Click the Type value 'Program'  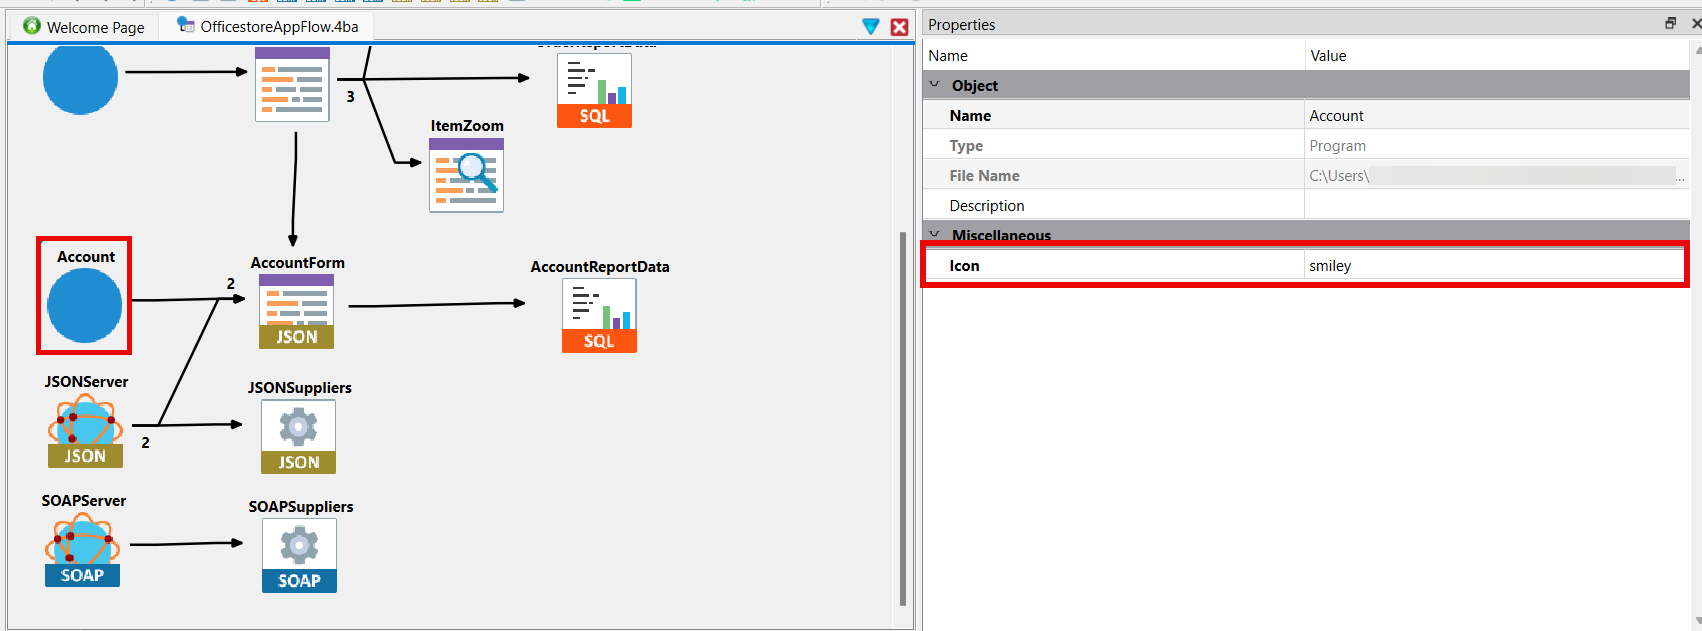1337,146
